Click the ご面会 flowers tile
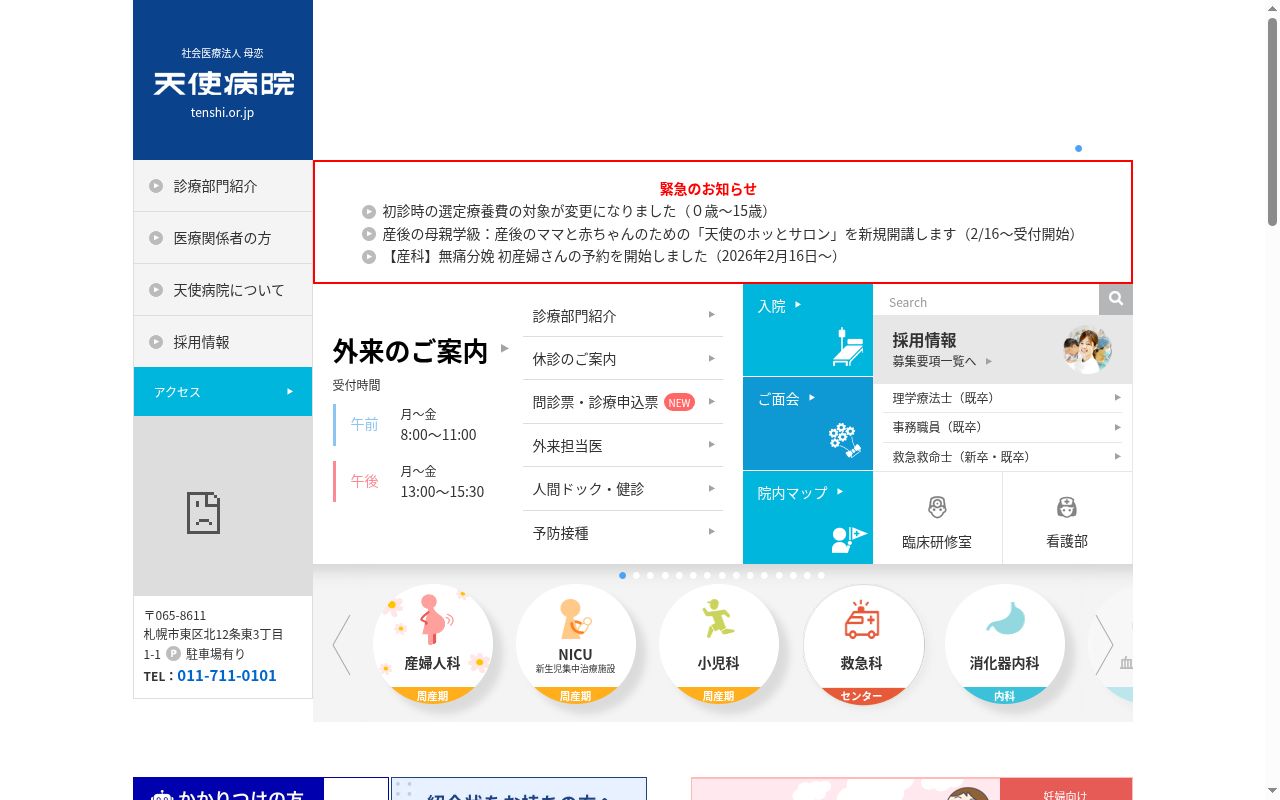The height and width of the screenshot is (800, 1280). point(808,424)
